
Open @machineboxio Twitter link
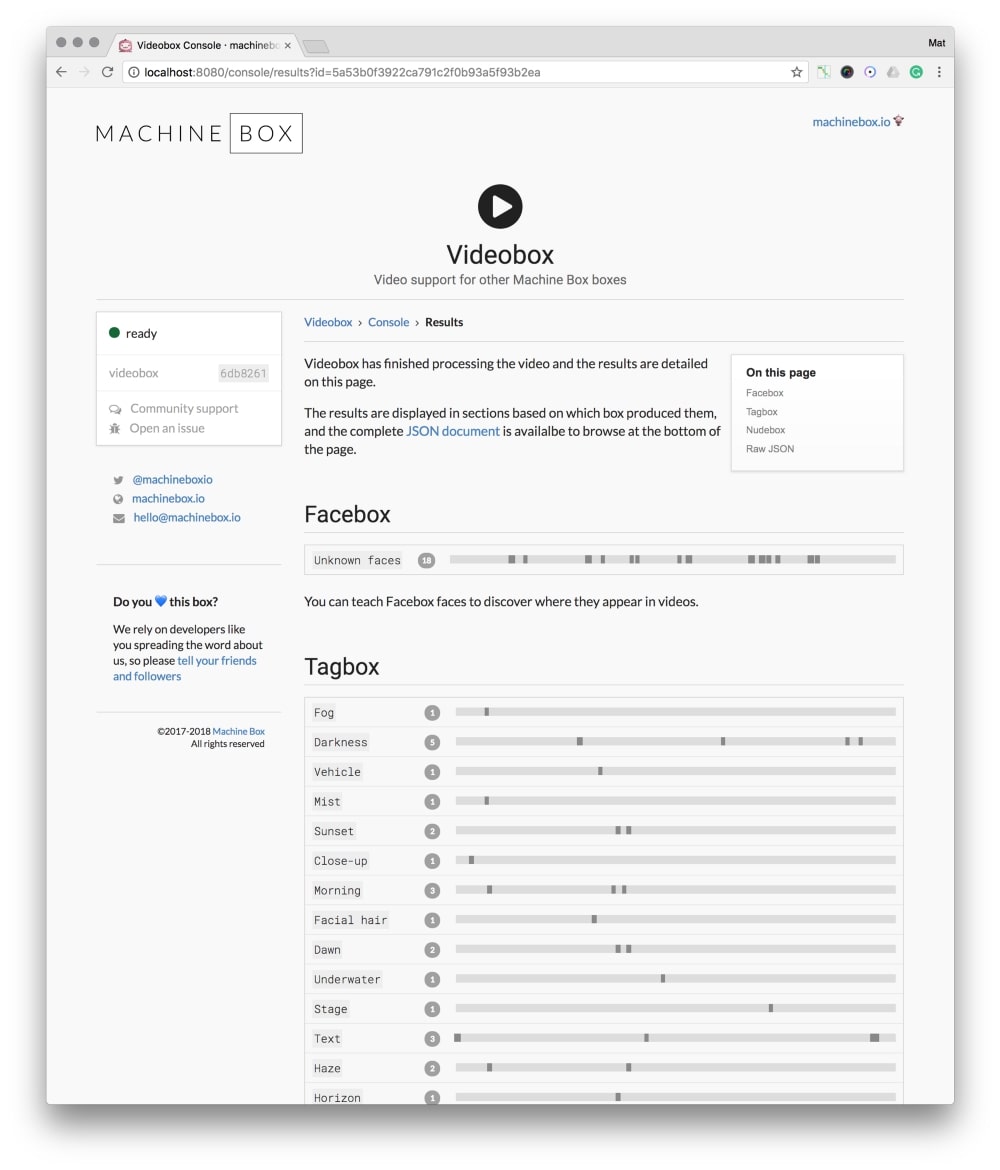[172, 480]
